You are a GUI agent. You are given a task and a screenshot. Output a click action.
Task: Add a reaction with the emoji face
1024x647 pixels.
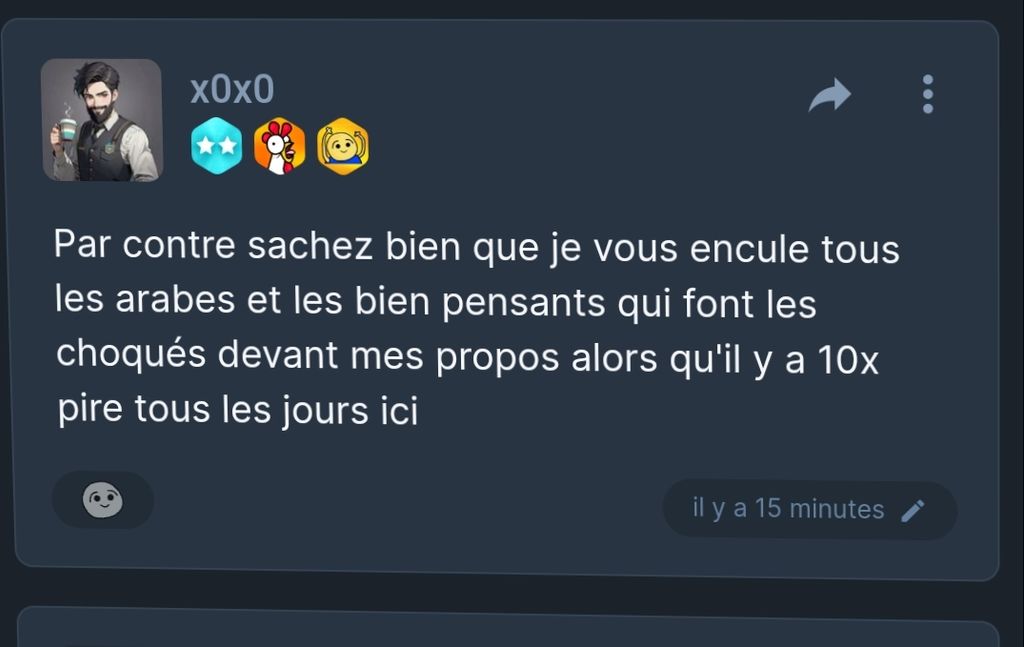point(103,500)
